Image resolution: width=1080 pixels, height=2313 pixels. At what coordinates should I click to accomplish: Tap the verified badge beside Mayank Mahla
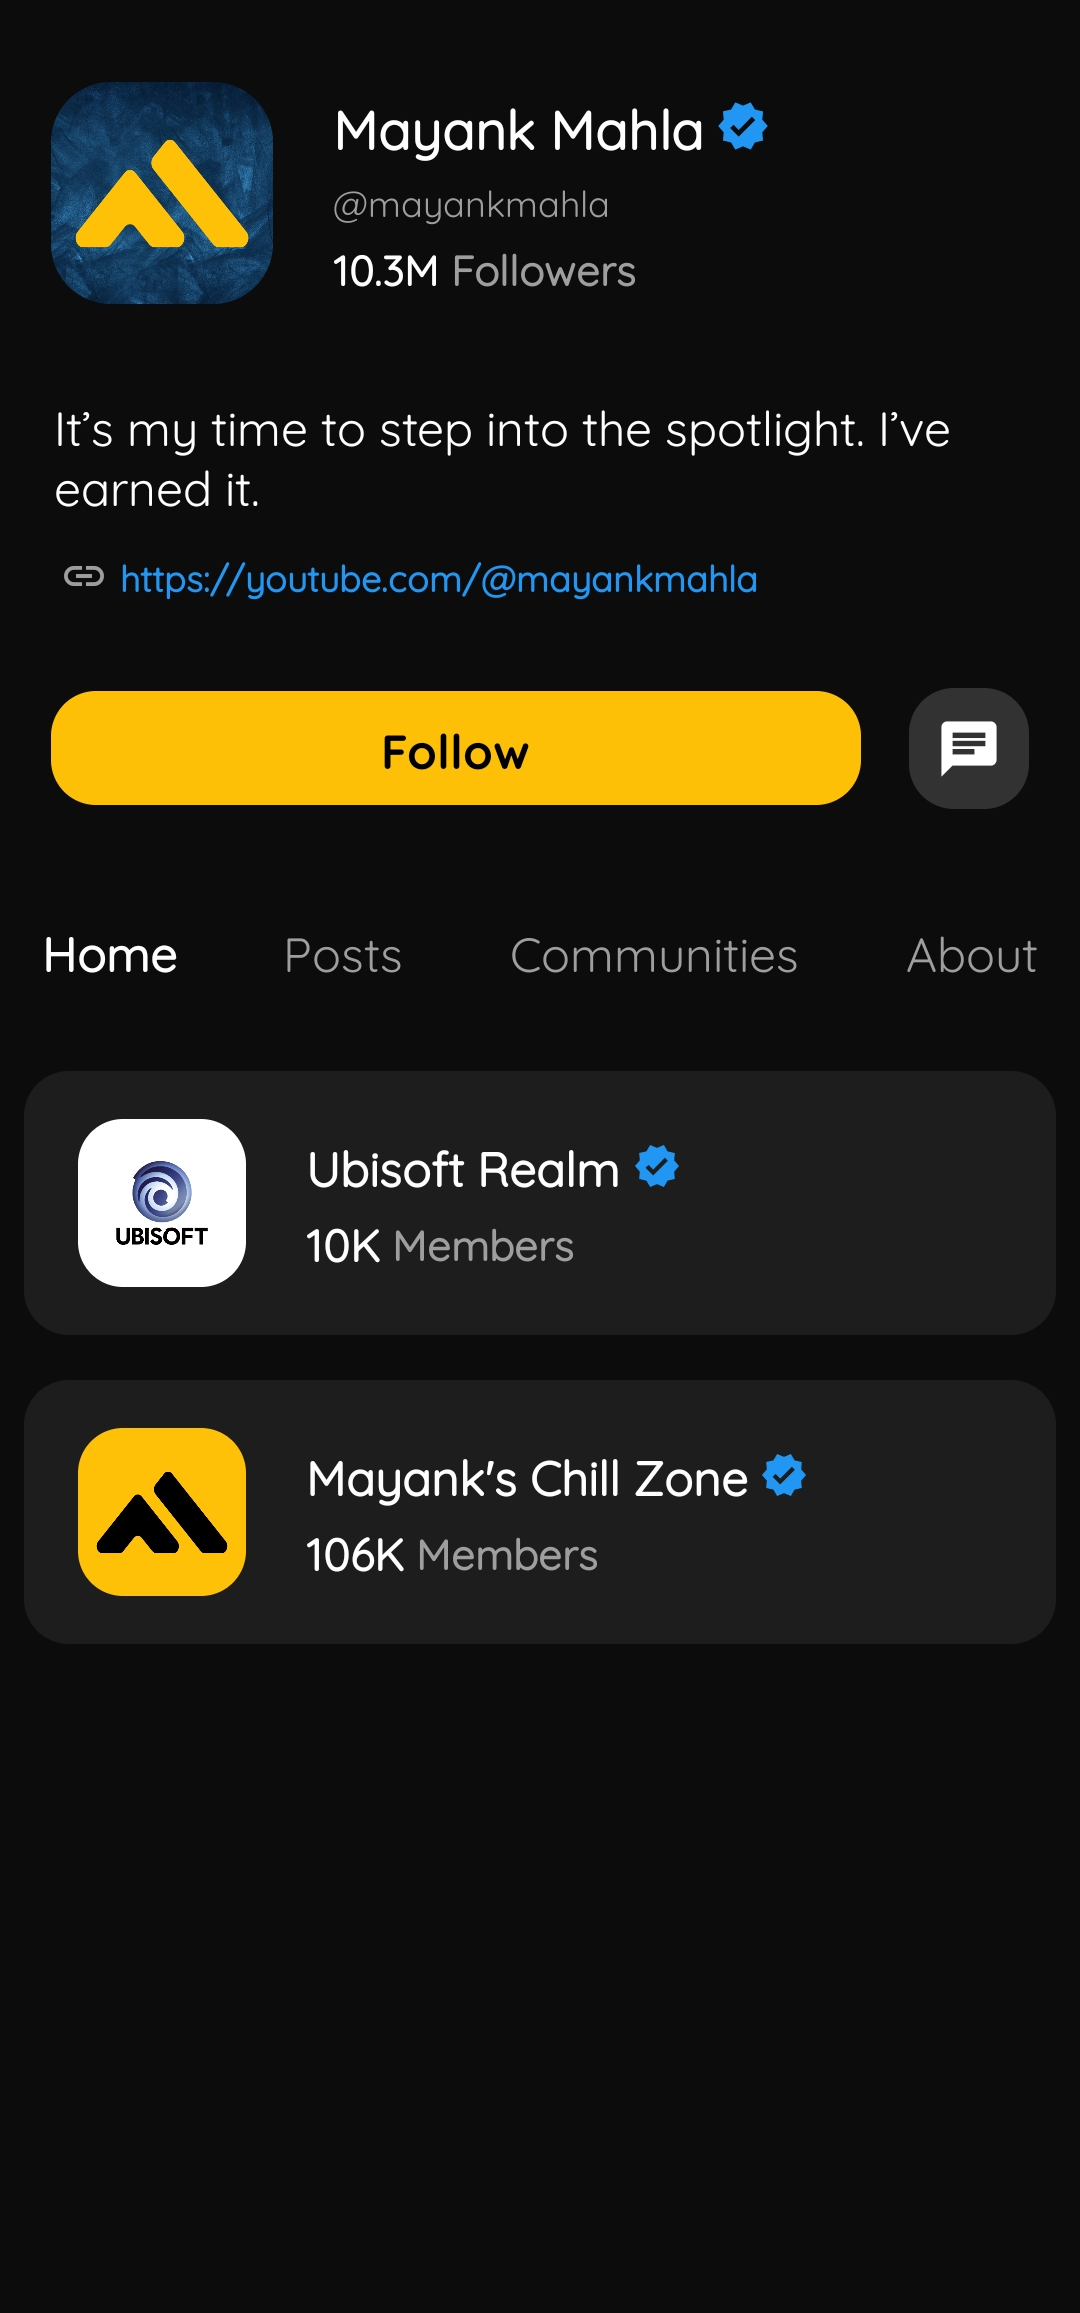coord(743,127)
